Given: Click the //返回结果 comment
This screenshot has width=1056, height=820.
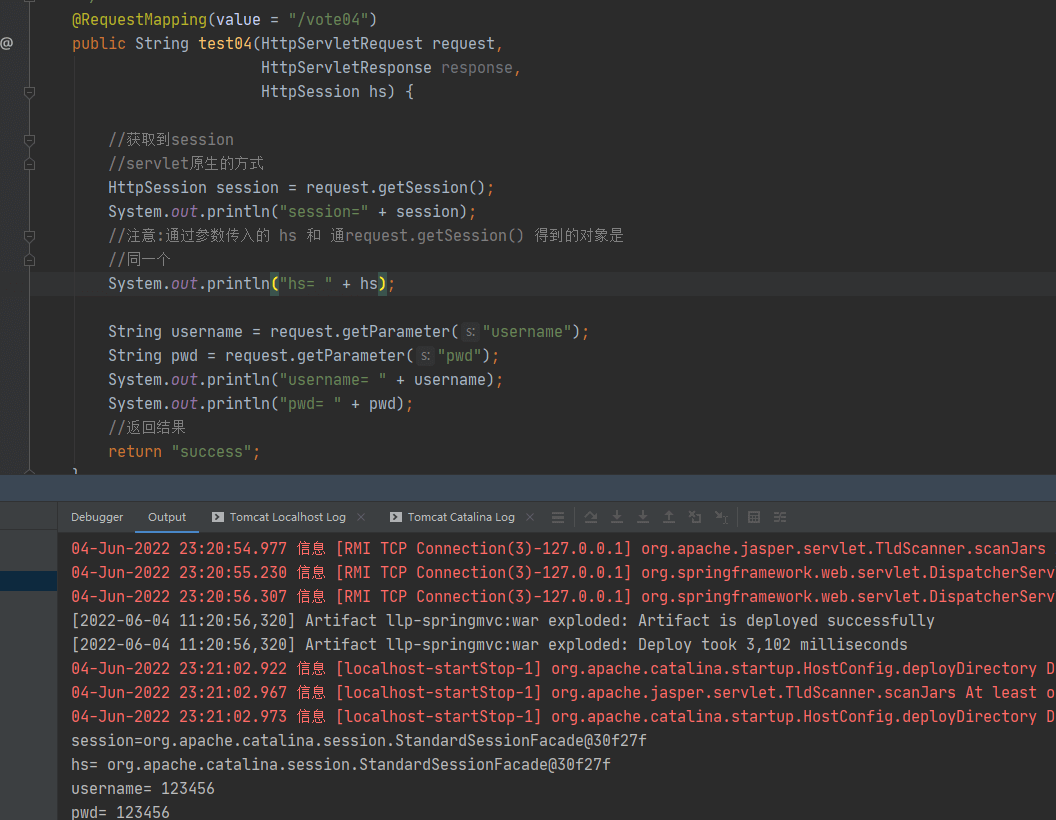Looking at the screenshot, I should coord(147,428).
